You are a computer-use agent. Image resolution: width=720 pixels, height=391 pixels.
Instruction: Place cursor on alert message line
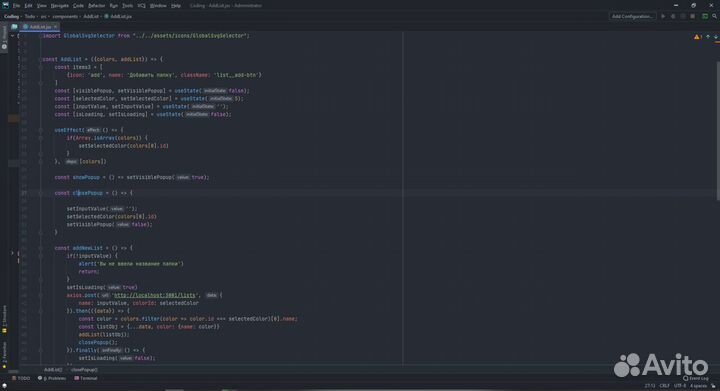pos(131,264)
